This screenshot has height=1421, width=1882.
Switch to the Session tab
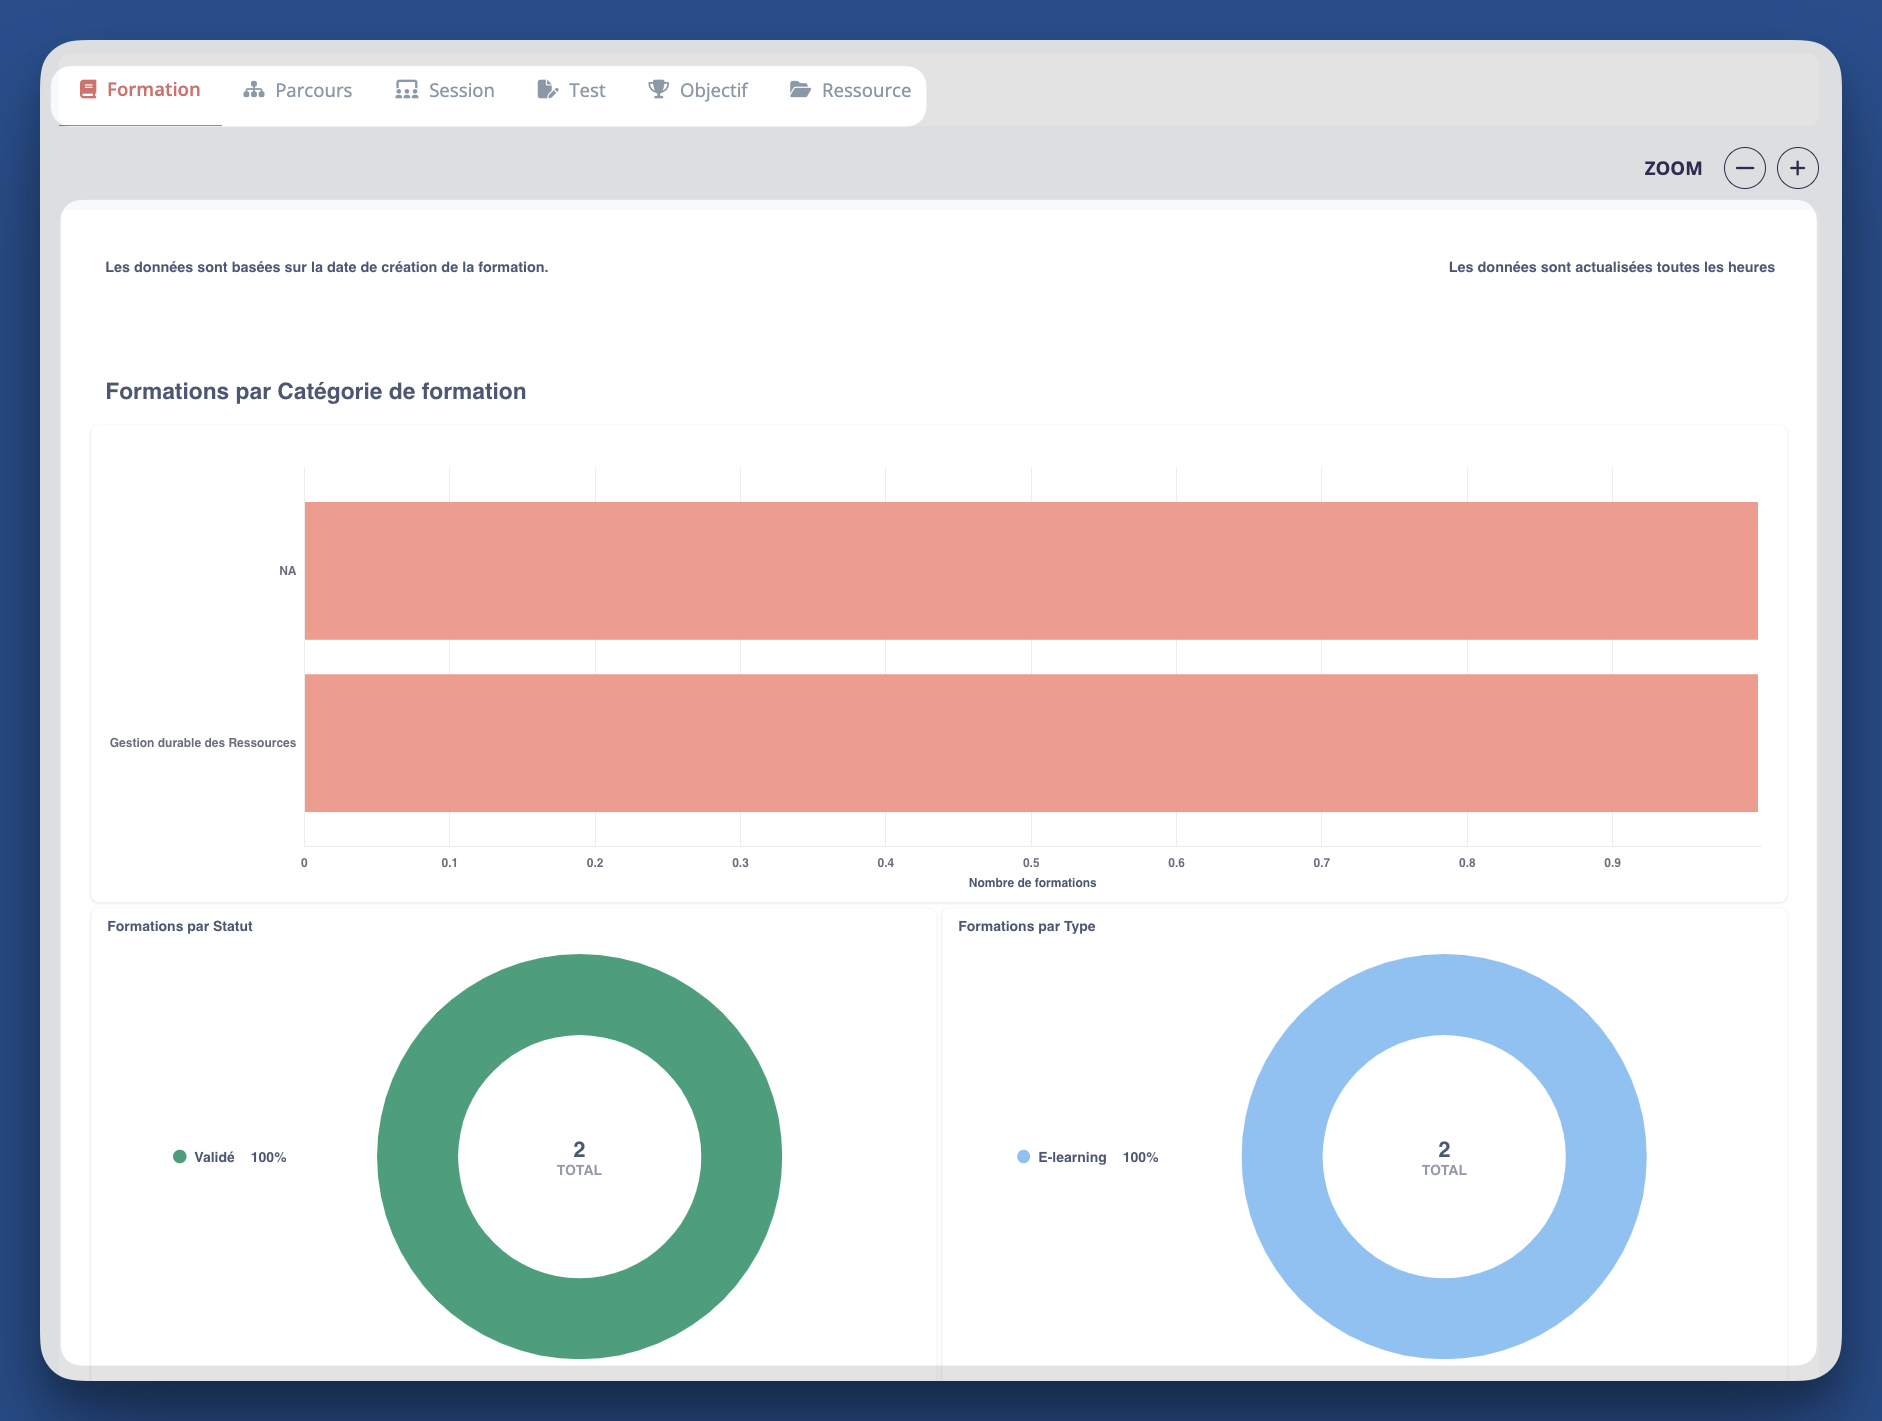446,90
